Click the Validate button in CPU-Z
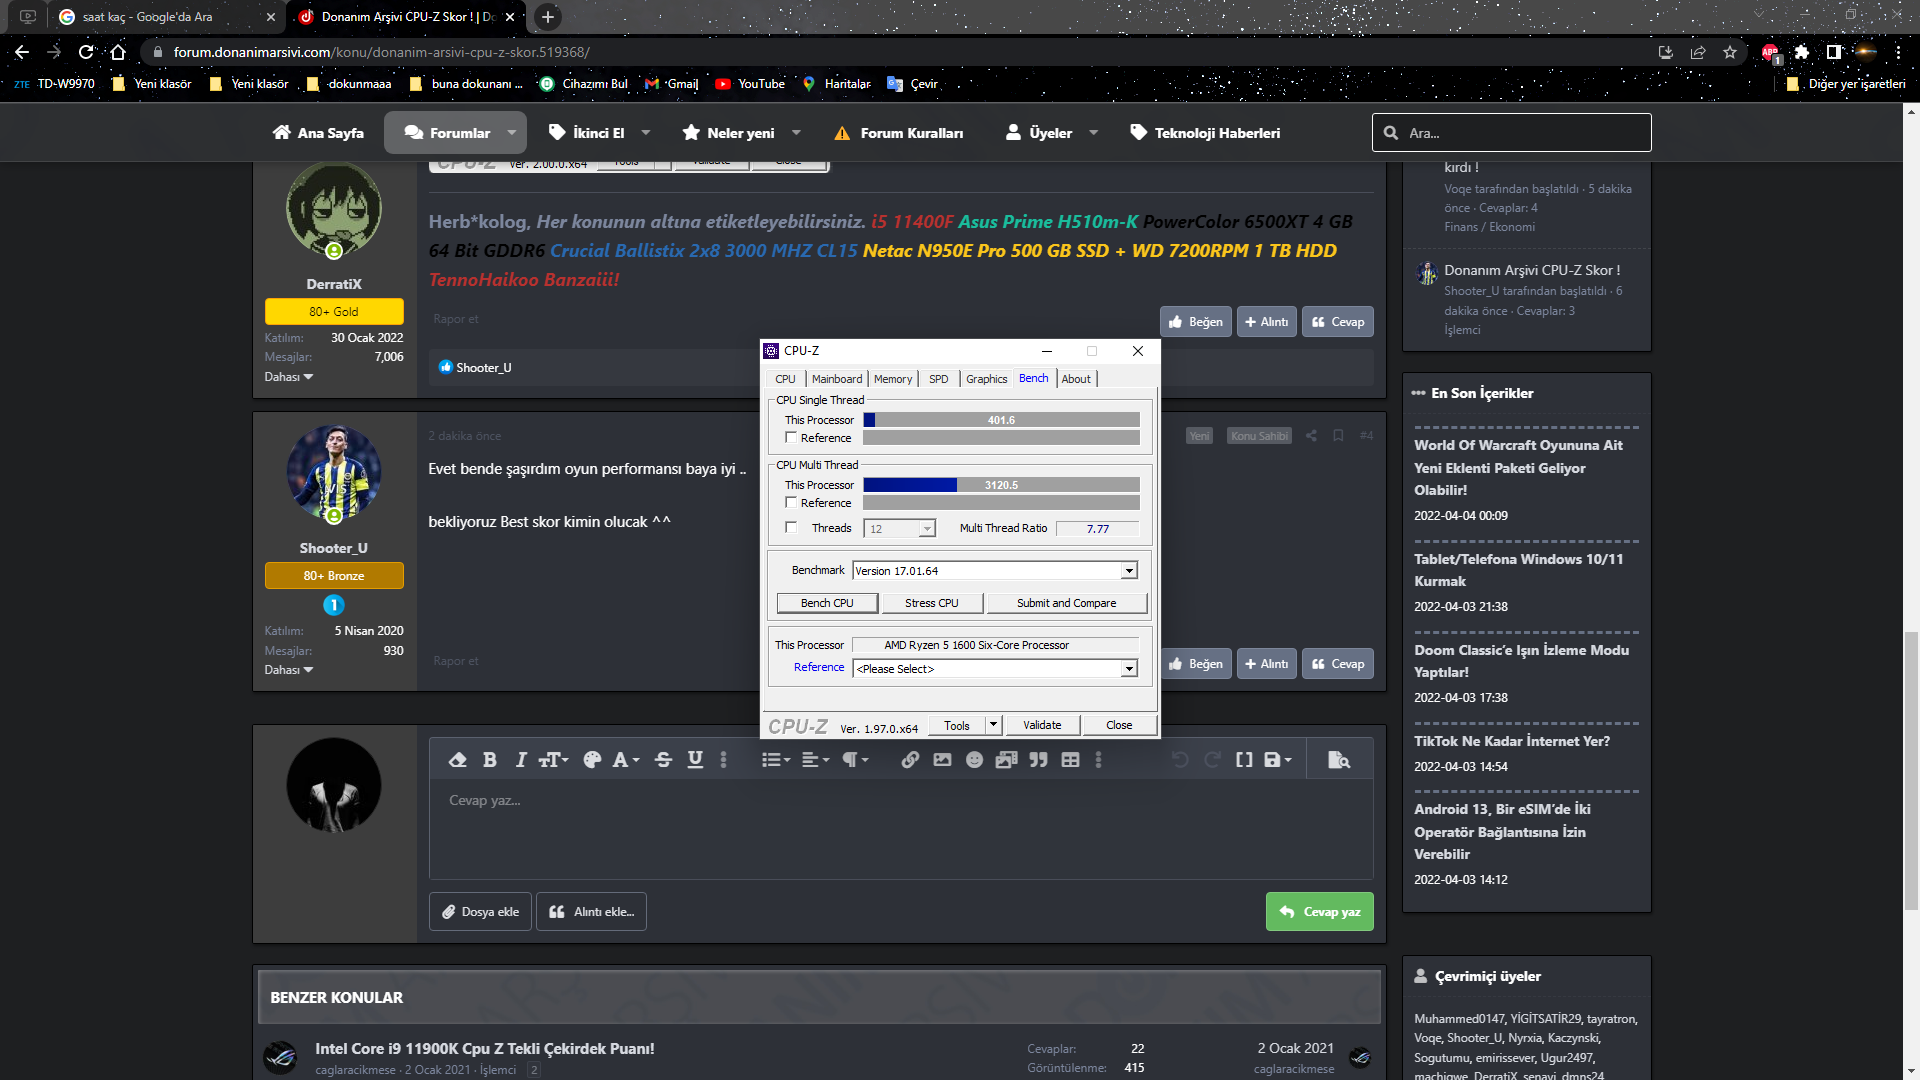 [1042, 725]
